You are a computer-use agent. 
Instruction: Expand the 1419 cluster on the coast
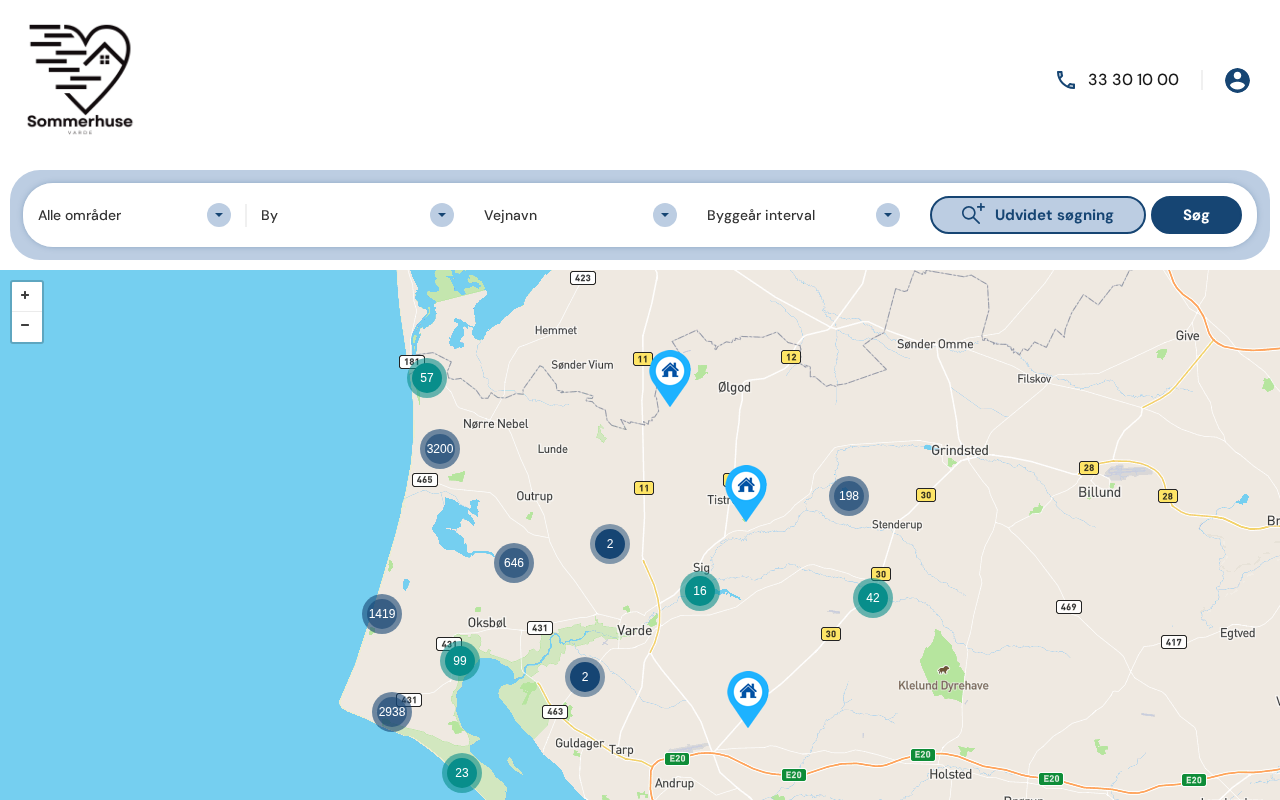pyautogui.click(x=382, y=614)
